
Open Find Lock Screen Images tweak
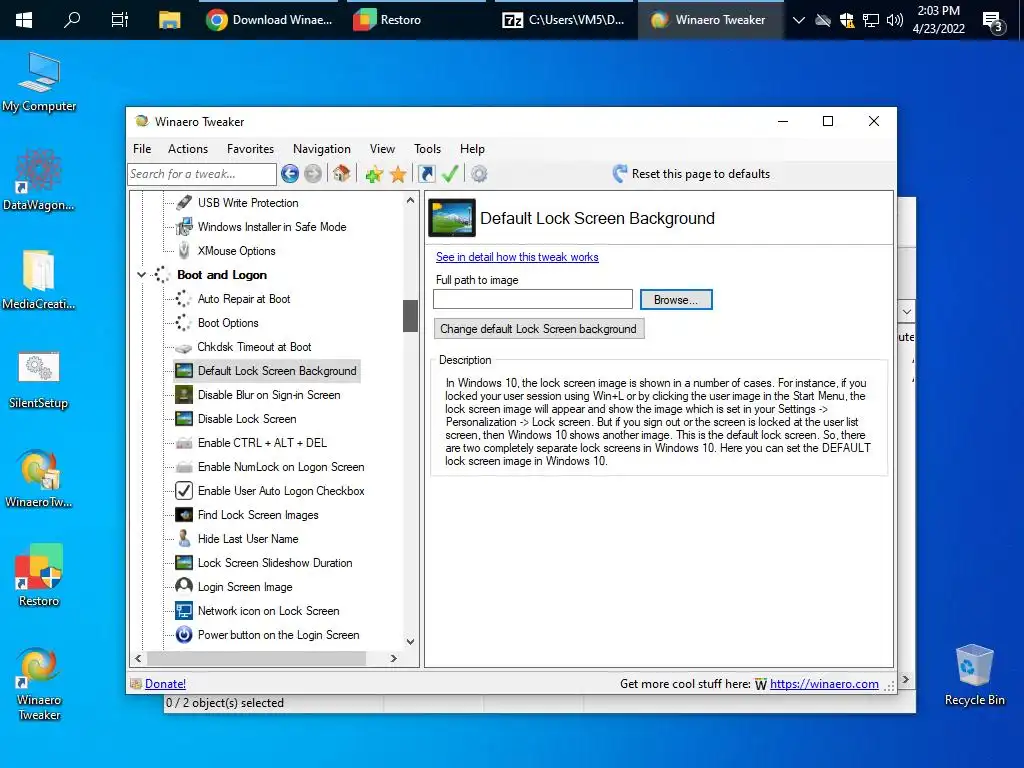[258, 515]
